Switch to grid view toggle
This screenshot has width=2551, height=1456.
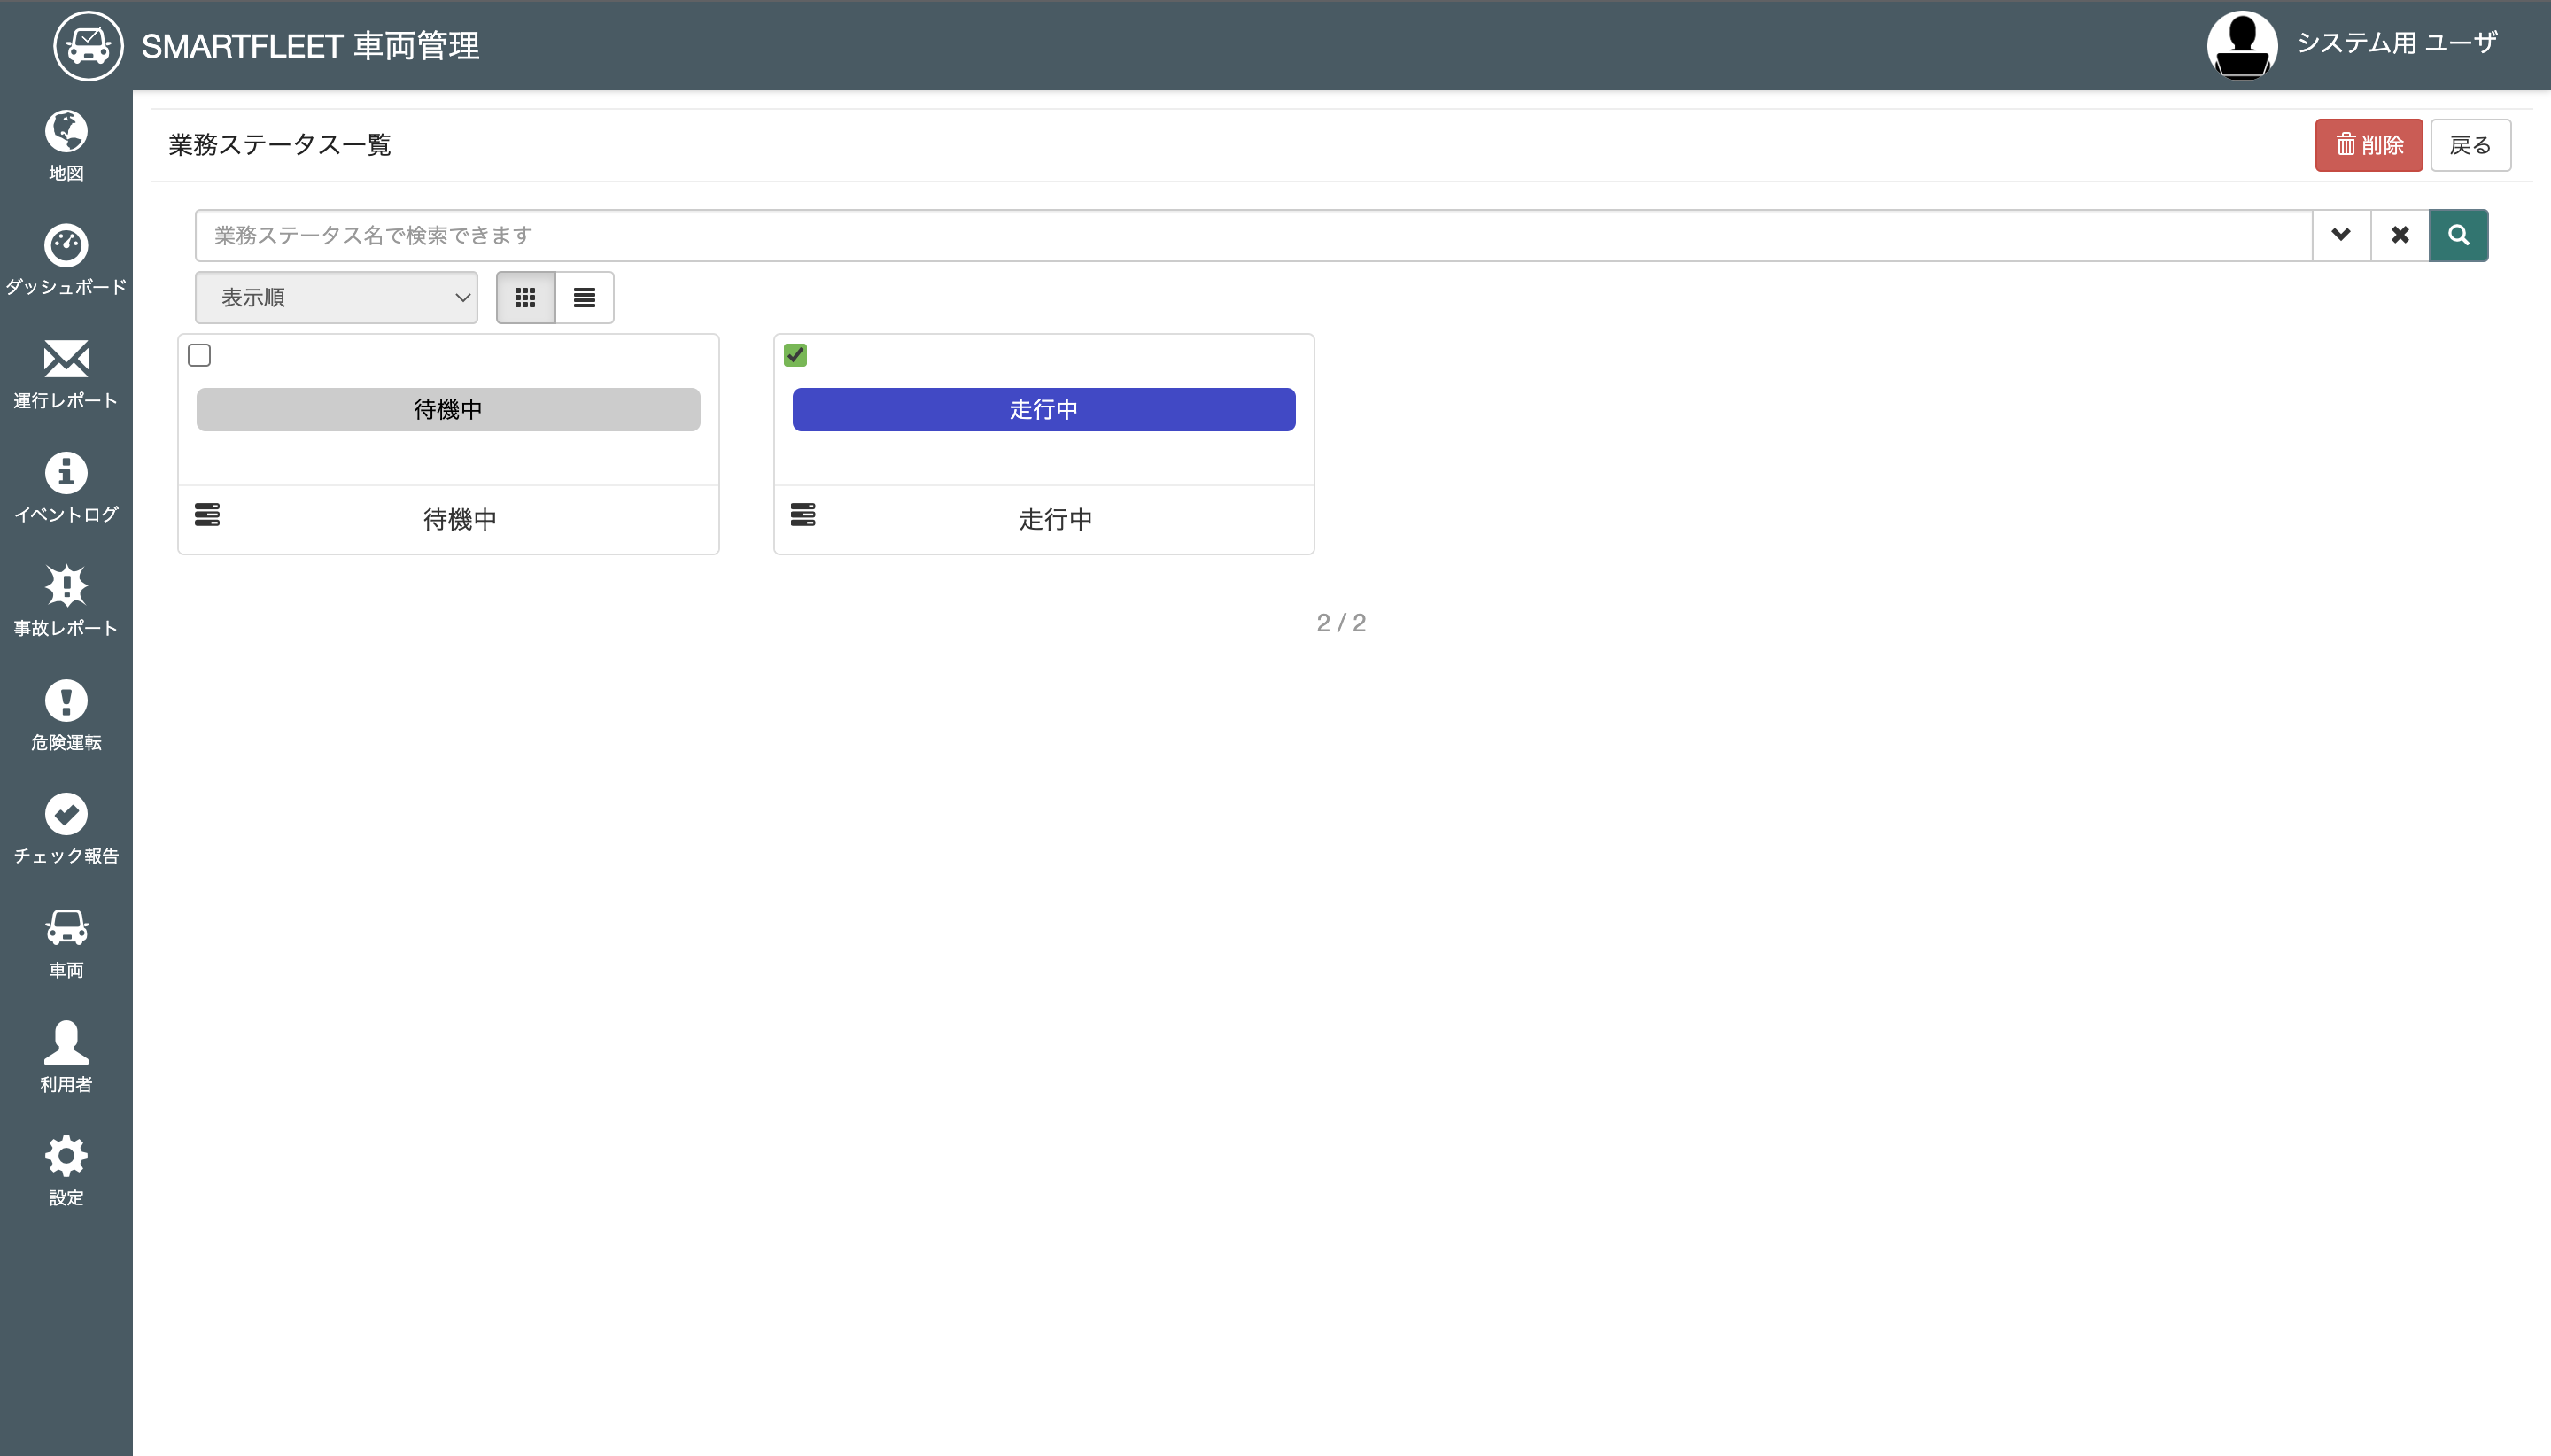(x=525, y=297)
